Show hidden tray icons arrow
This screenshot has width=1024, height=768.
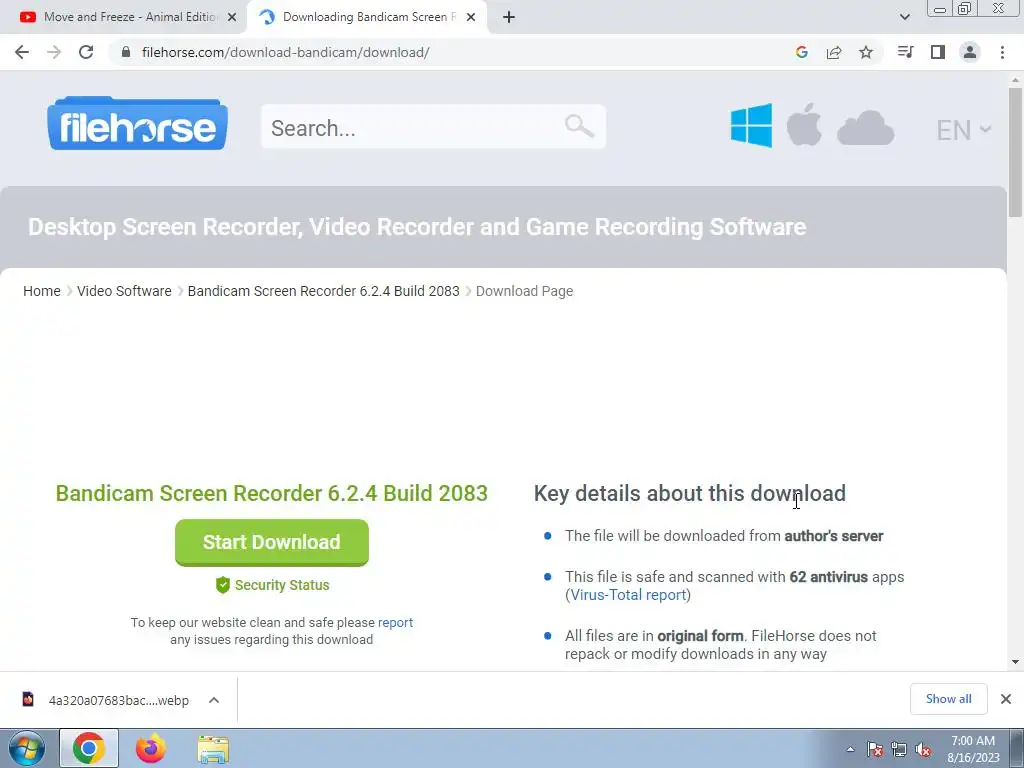tap(850, 750)
